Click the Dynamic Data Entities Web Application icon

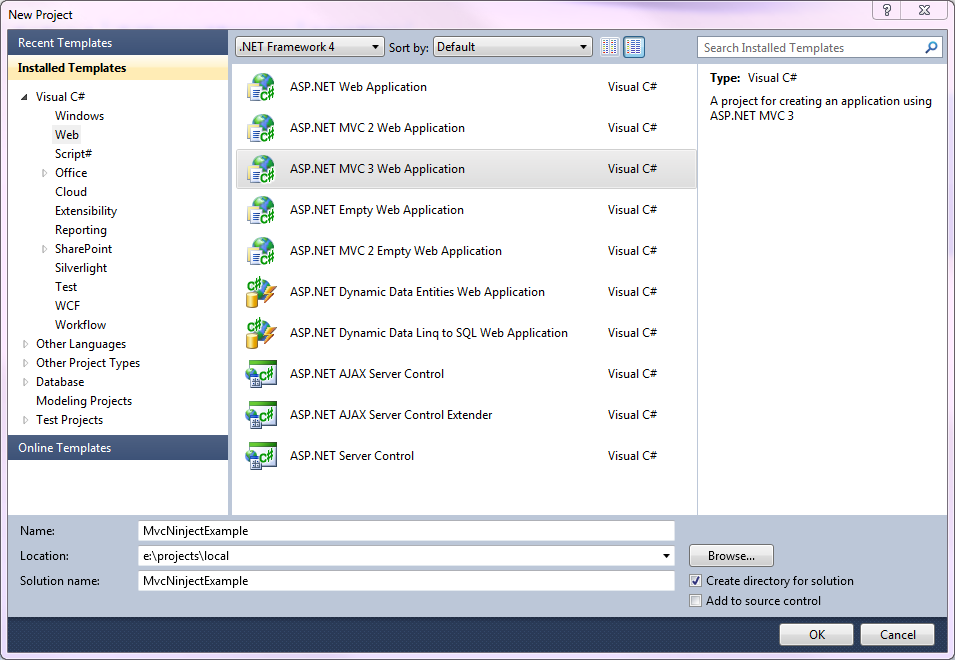coord(261,292)
